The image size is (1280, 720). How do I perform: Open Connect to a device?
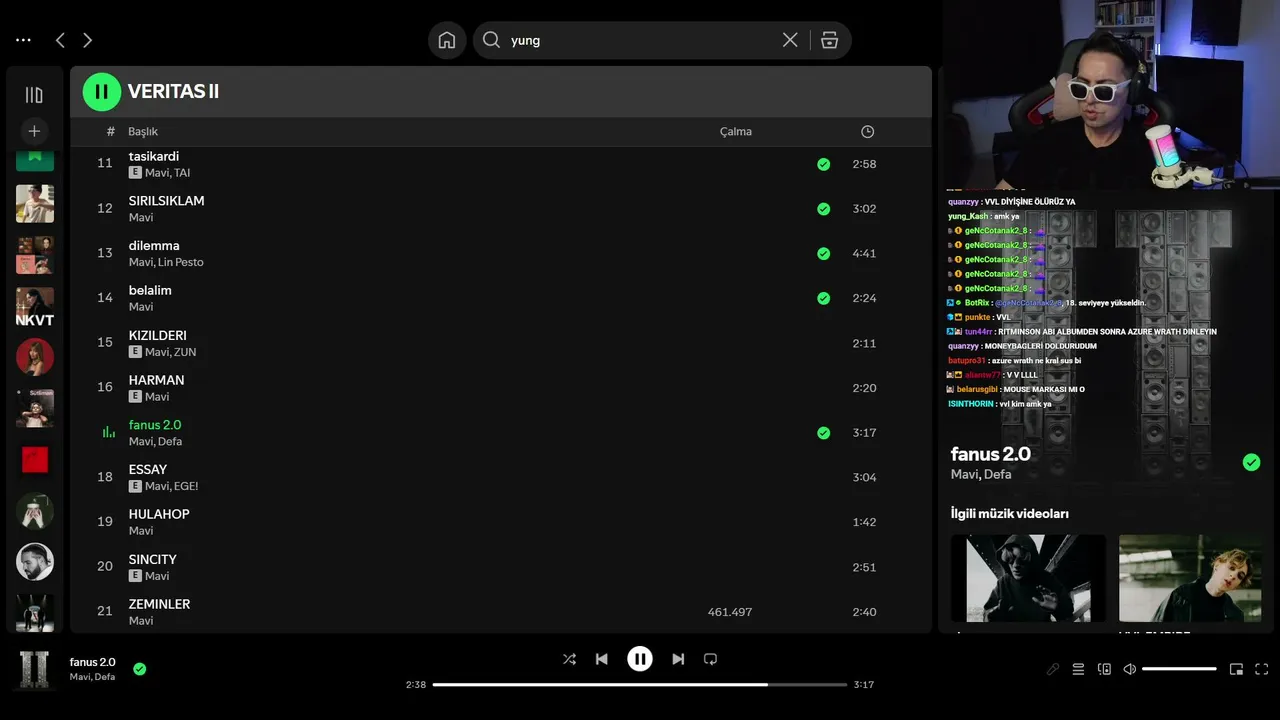click(x=1104, y=669)
